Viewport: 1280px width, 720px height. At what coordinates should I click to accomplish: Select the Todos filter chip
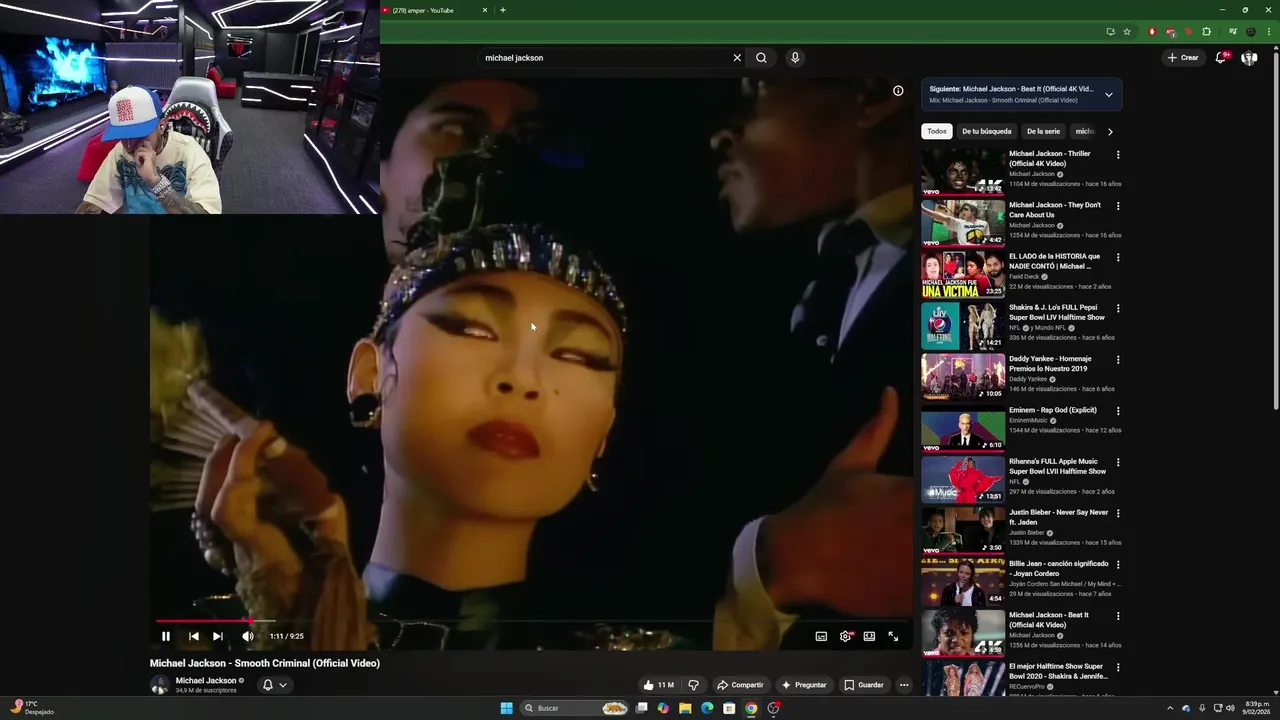[x=936, y=131]
